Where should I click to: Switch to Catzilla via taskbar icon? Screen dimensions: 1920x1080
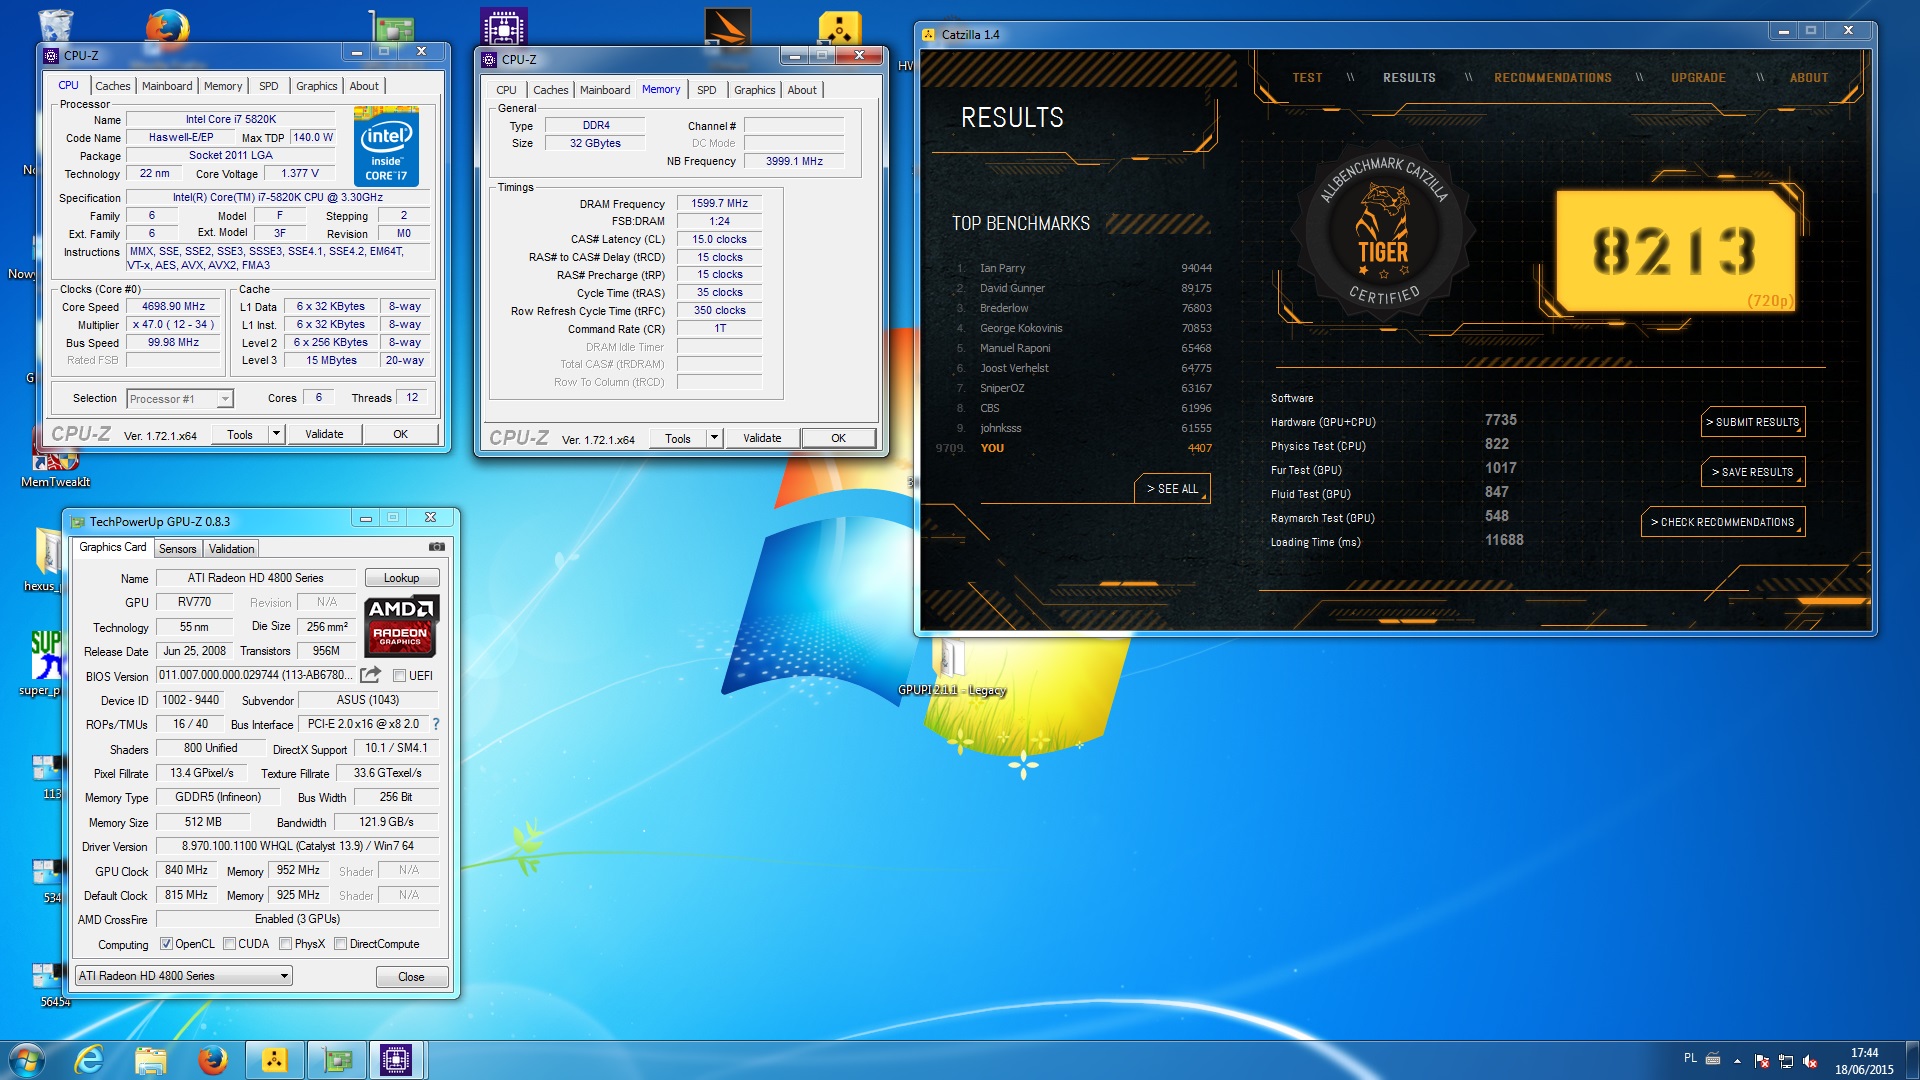[274, 1060]
